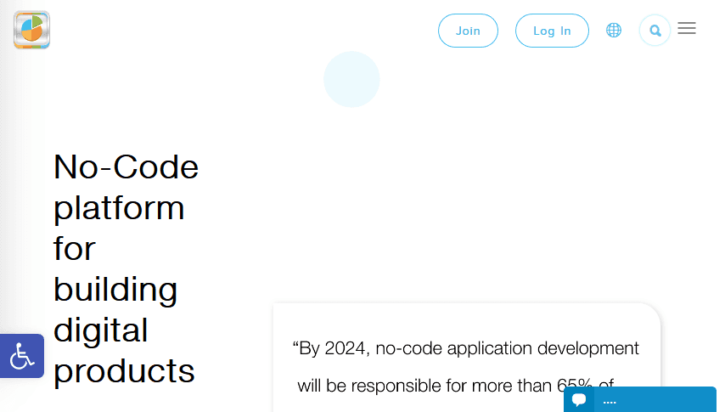This screenshot has width=725, height=412.
Task: Click the word "products" in heading
Action: (124, 370)
